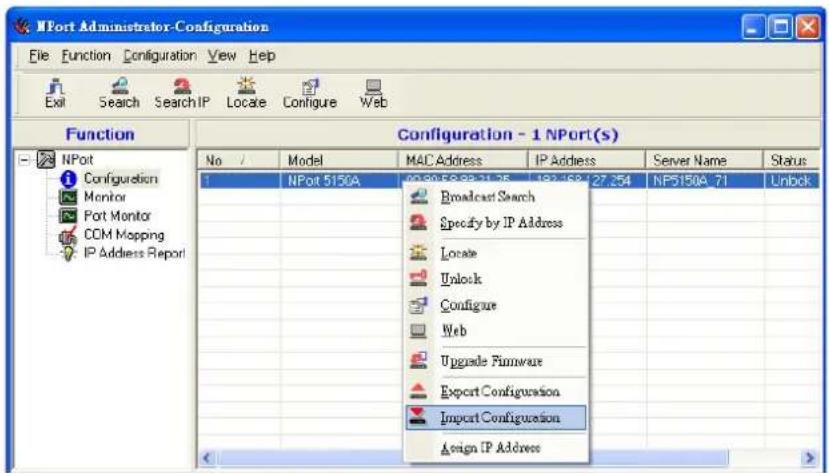Click the Import Configuration icon
Viewport: 829px width, 473px height.
tap(419, 417)
